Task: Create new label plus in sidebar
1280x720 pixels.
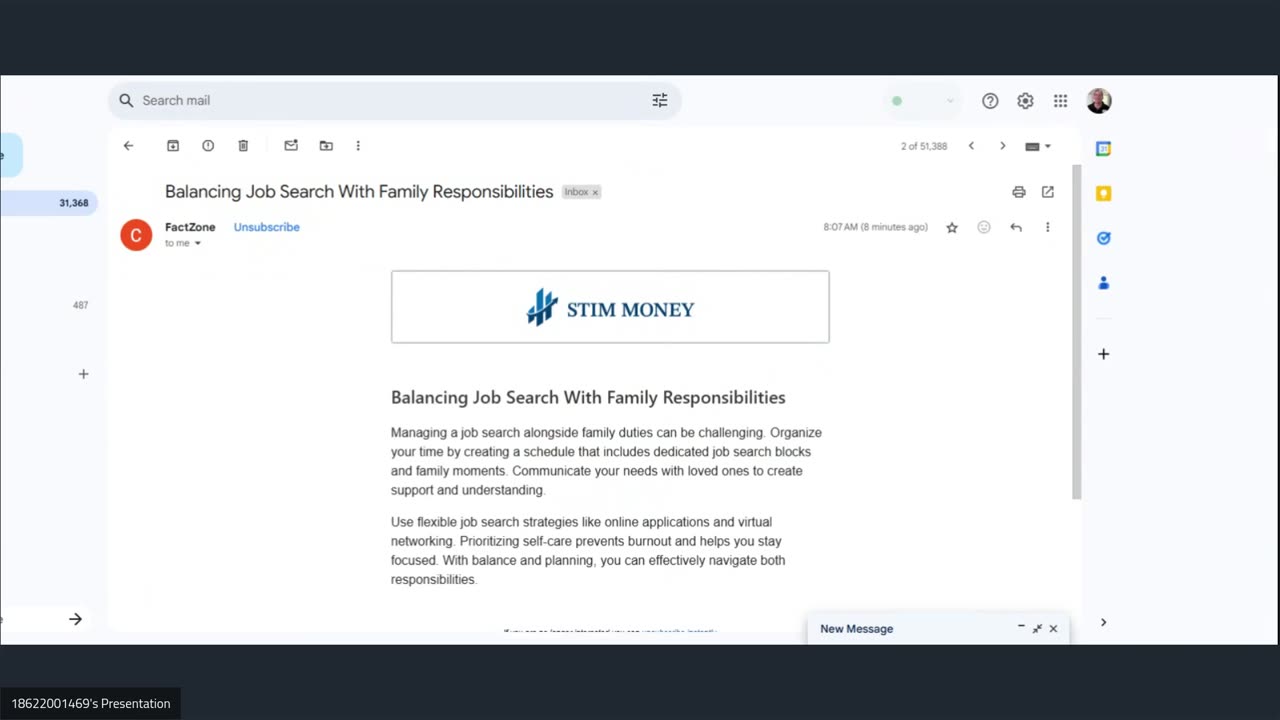Action: coord(83,374)
